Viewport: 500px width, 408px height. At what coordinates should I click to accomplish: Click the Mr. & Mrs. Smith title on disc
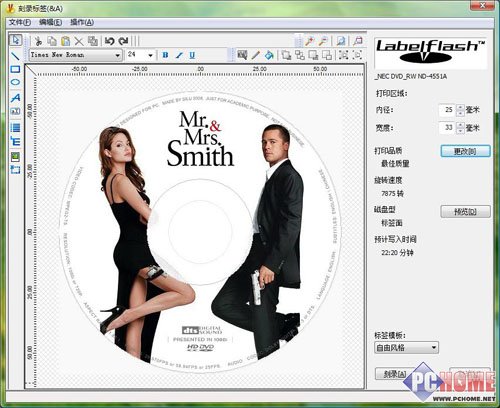tap(200, 138)
